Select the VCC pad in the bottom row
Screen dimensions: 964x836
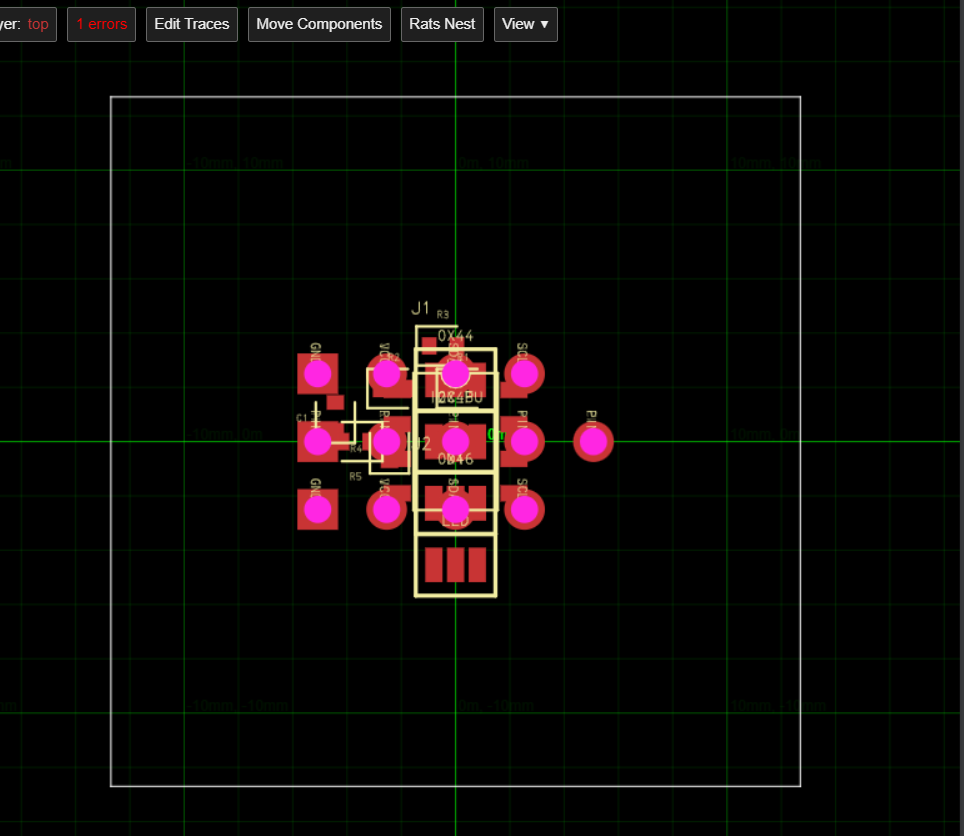click(387, 509)
